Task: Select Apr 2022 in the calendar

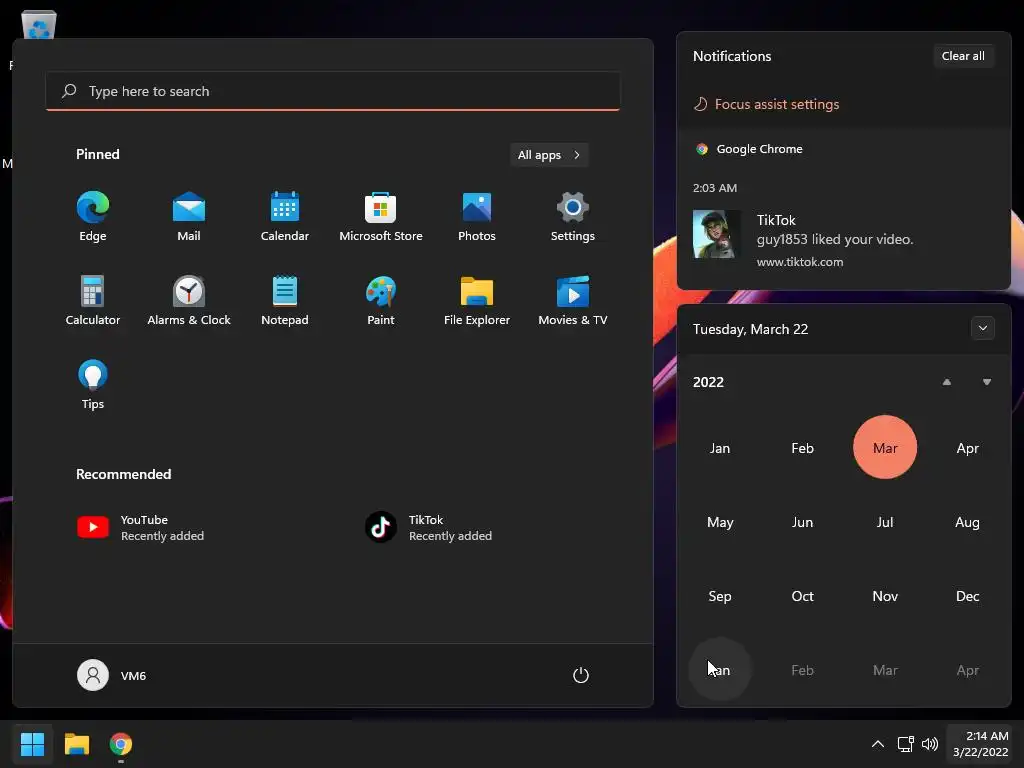Action: tap(967, 448)
